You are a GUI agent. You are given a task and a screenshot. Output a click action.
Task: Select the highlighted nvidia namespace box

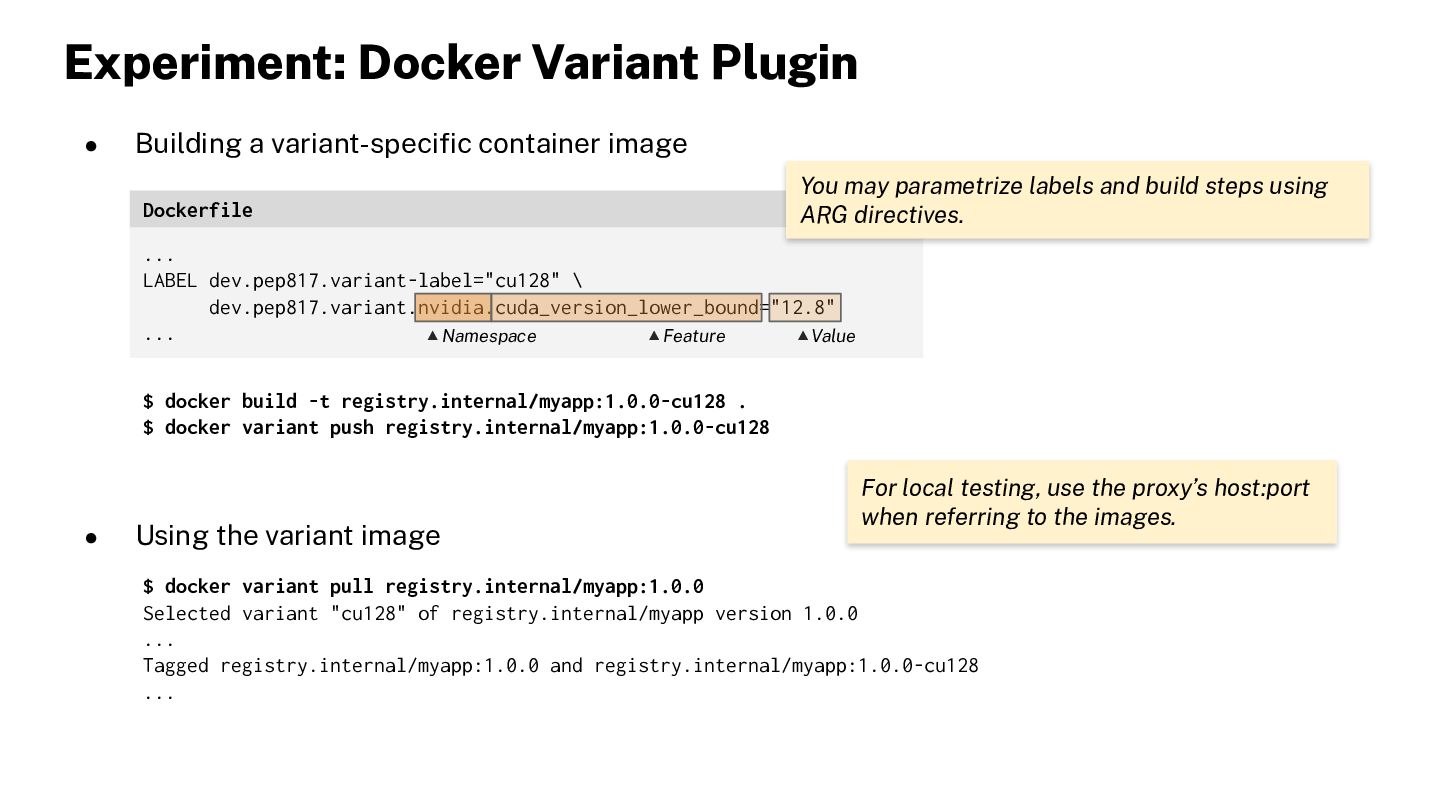[453, 308]
